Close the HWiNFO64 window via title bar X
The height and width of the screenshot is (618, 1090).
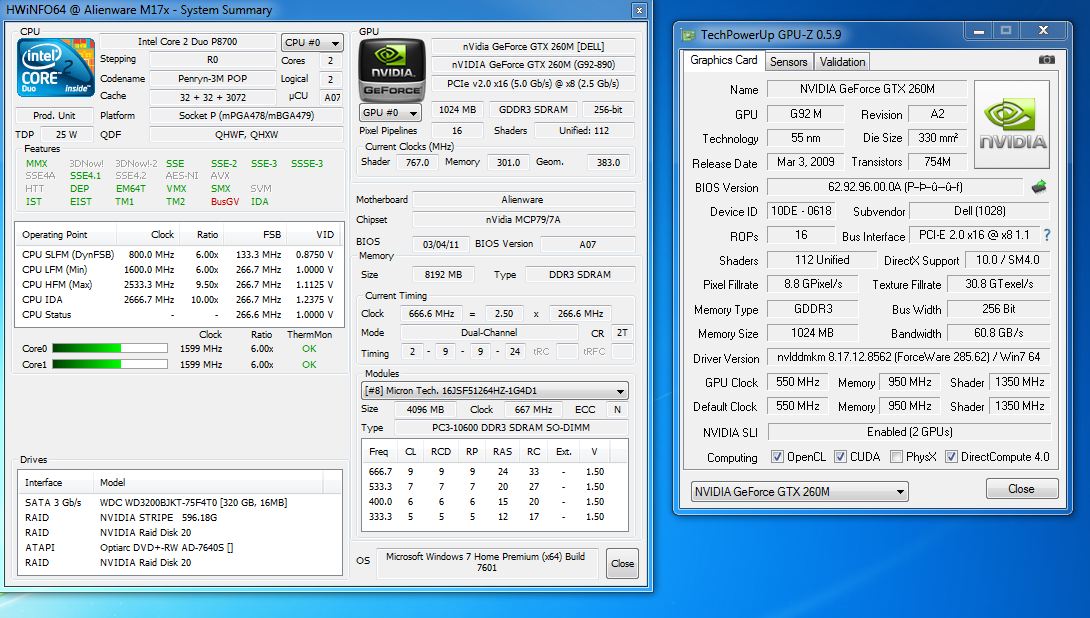(639, 10)
